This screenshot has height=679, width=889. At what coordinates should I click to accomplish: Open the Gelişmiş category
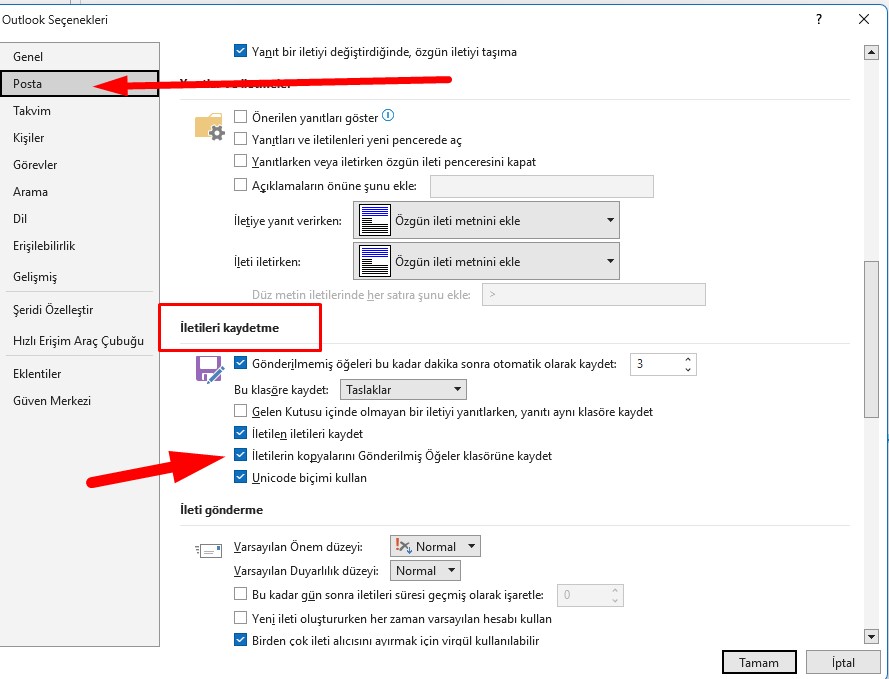(80, 277)
